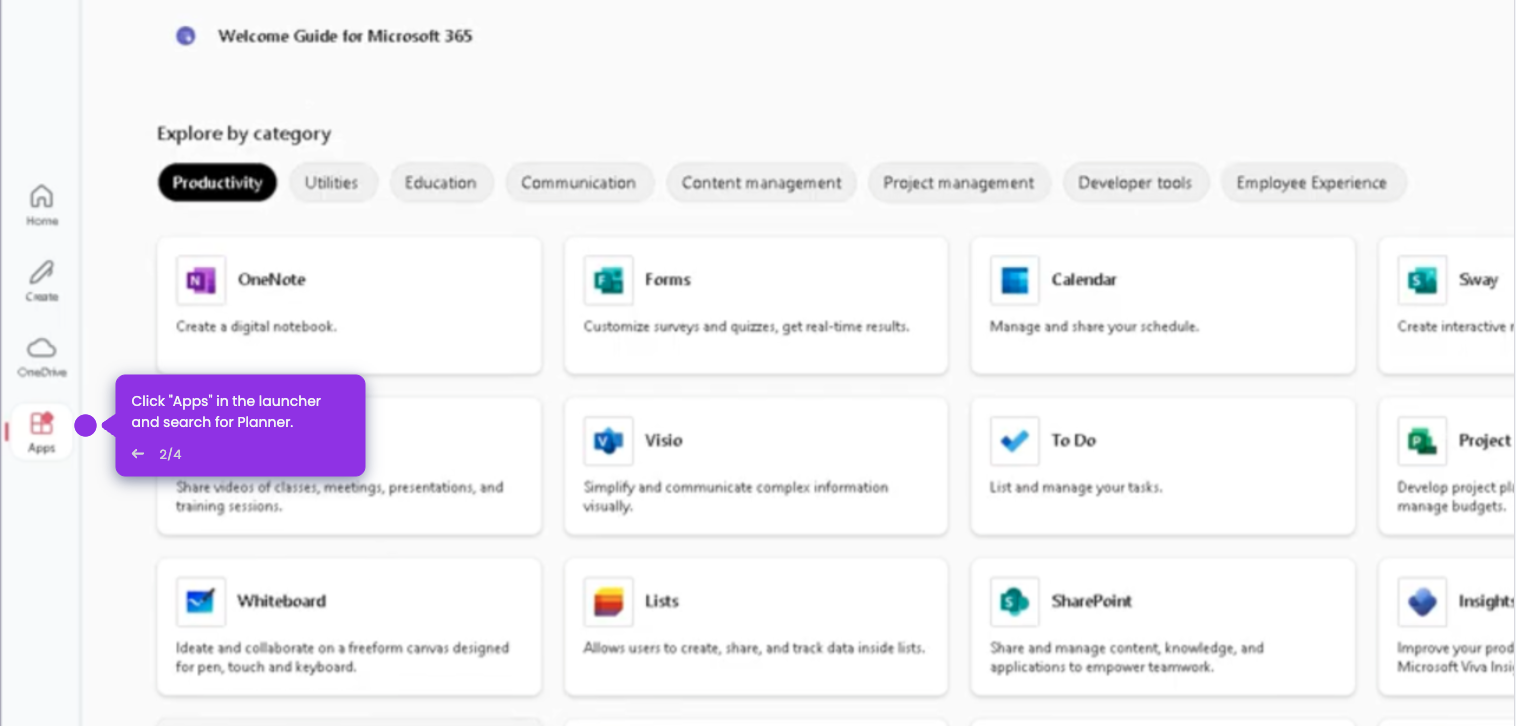Select the Project management category tab

(959, 183)
